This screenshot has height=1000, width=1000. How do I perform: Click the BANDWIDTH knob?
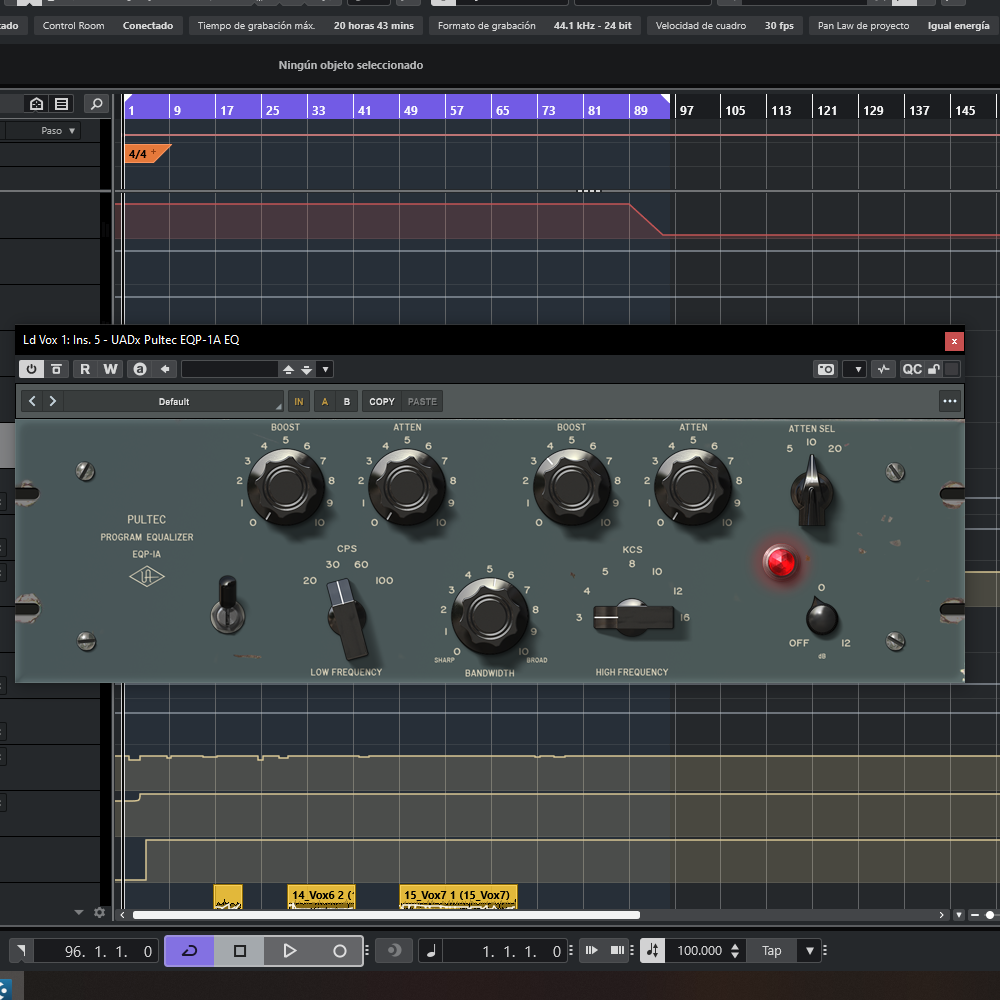490,616
